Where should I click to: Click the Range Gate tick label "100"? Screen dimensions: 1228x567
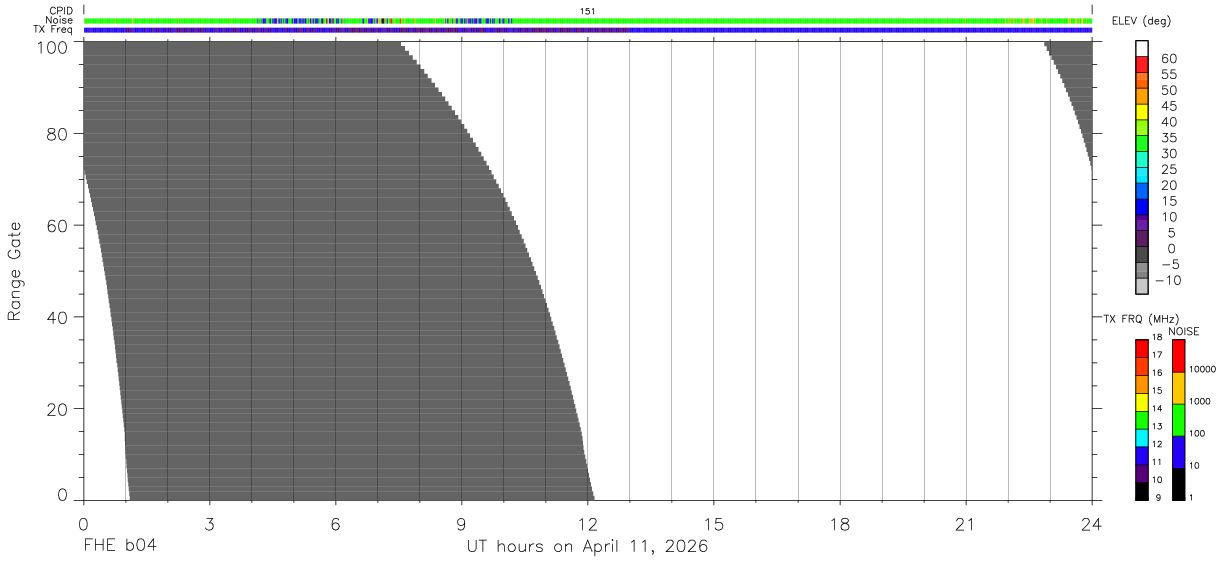54,46
